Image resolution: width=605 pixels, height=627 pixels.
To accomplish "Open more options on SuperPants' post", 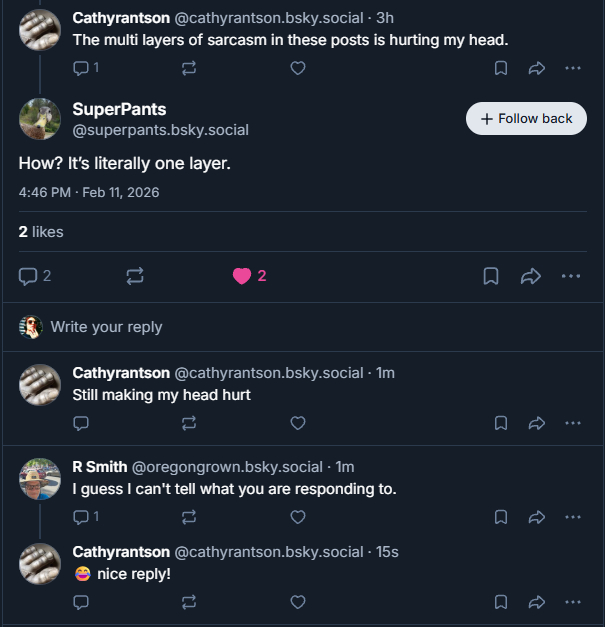I will (x=571, y=276).
